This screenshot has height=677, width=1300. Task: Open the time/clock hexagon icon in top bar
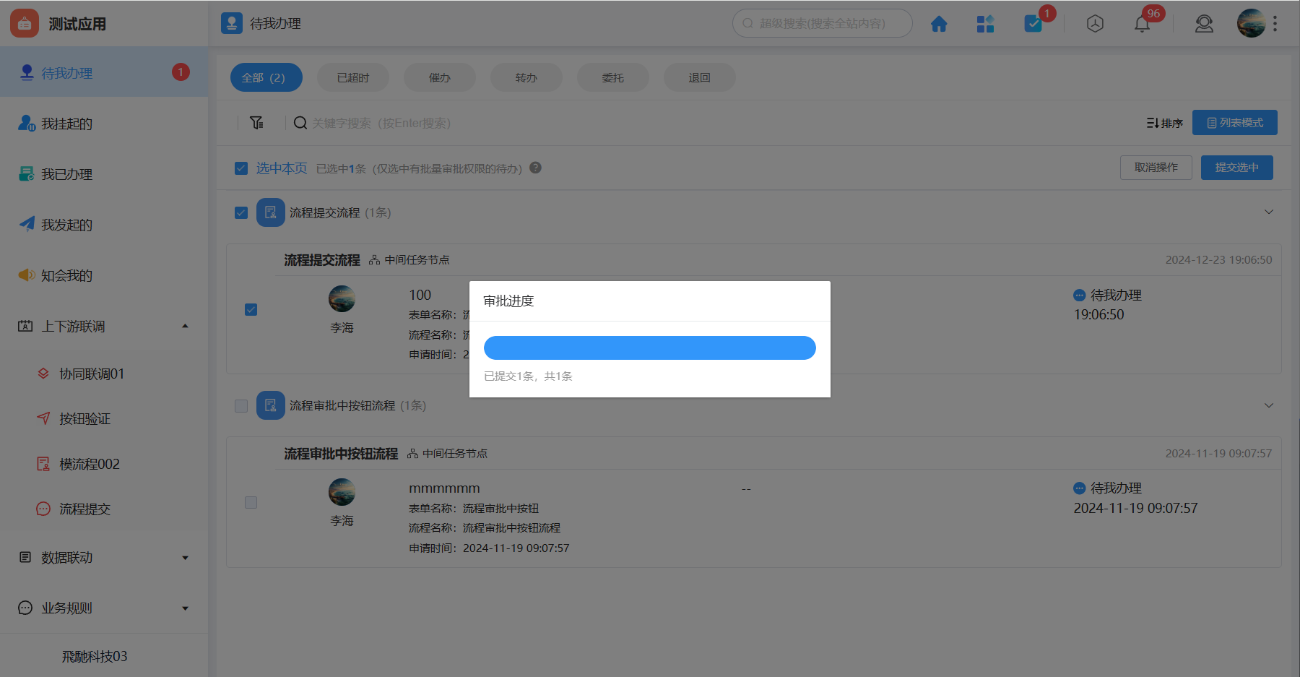pyautogui.click(x=1094, y=22)
